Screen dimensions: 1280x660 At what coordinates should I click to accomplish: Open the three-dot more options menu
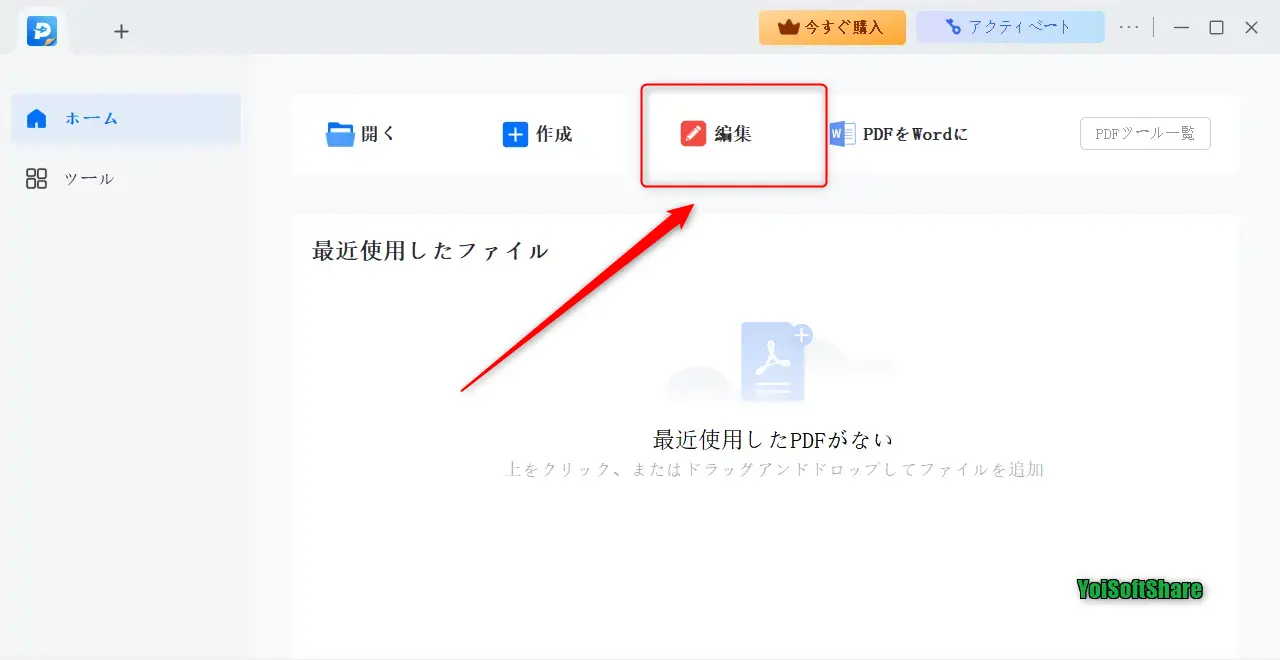[1129, 27]
